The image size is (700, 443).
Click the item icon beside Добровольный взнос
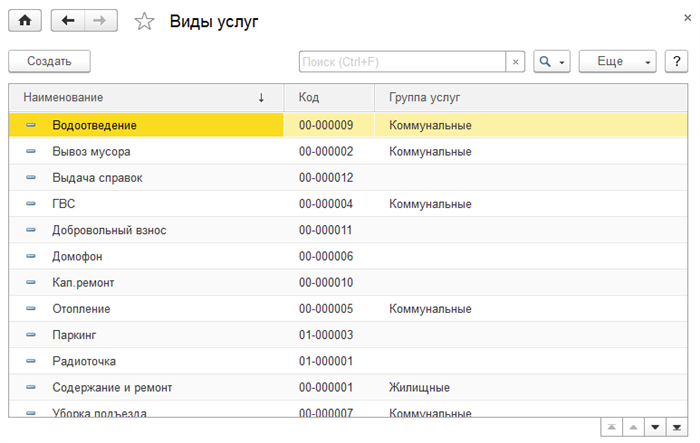click(x=31, y=230)
